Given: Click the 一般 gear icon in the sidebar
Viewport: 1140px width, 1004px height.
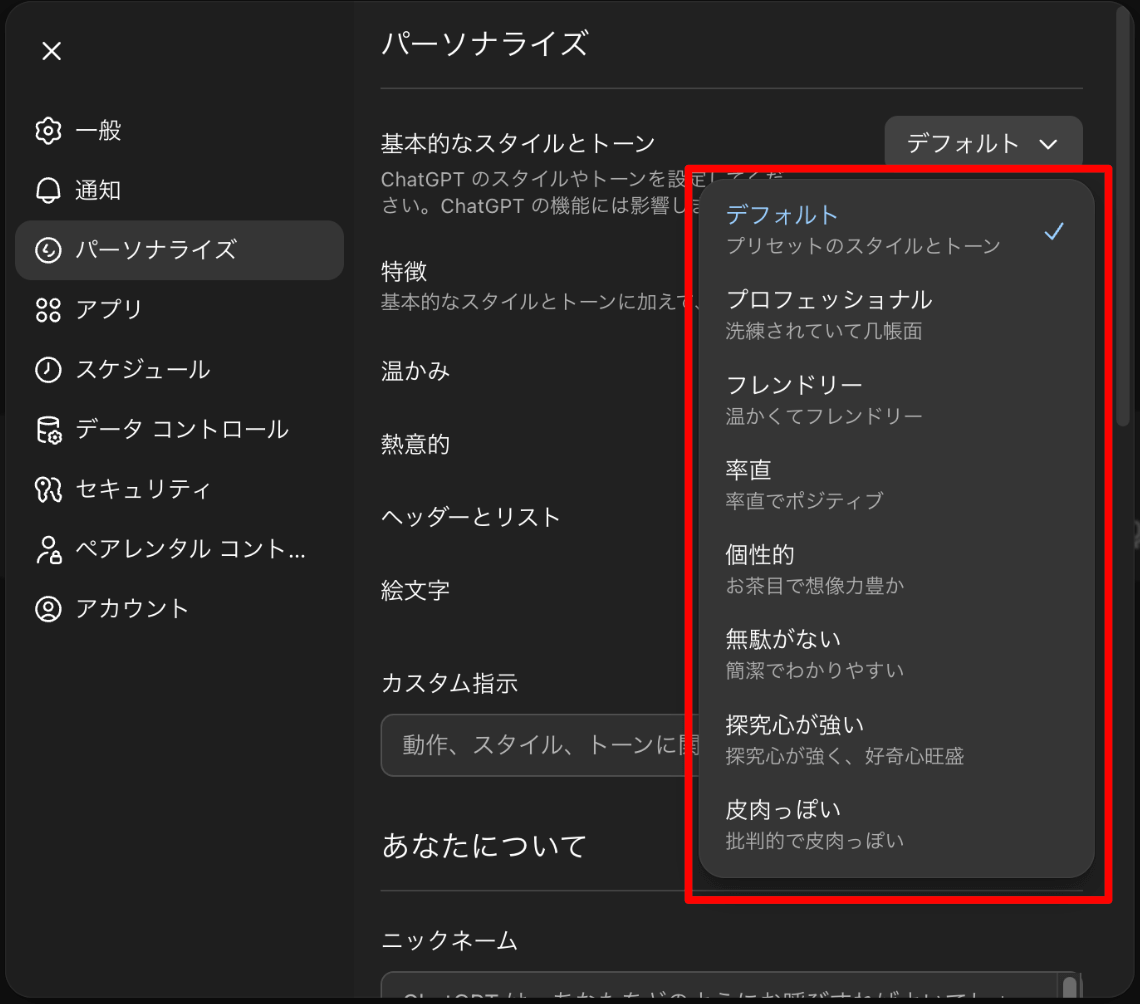Looking at the screenshot, I should pos(48,131).
